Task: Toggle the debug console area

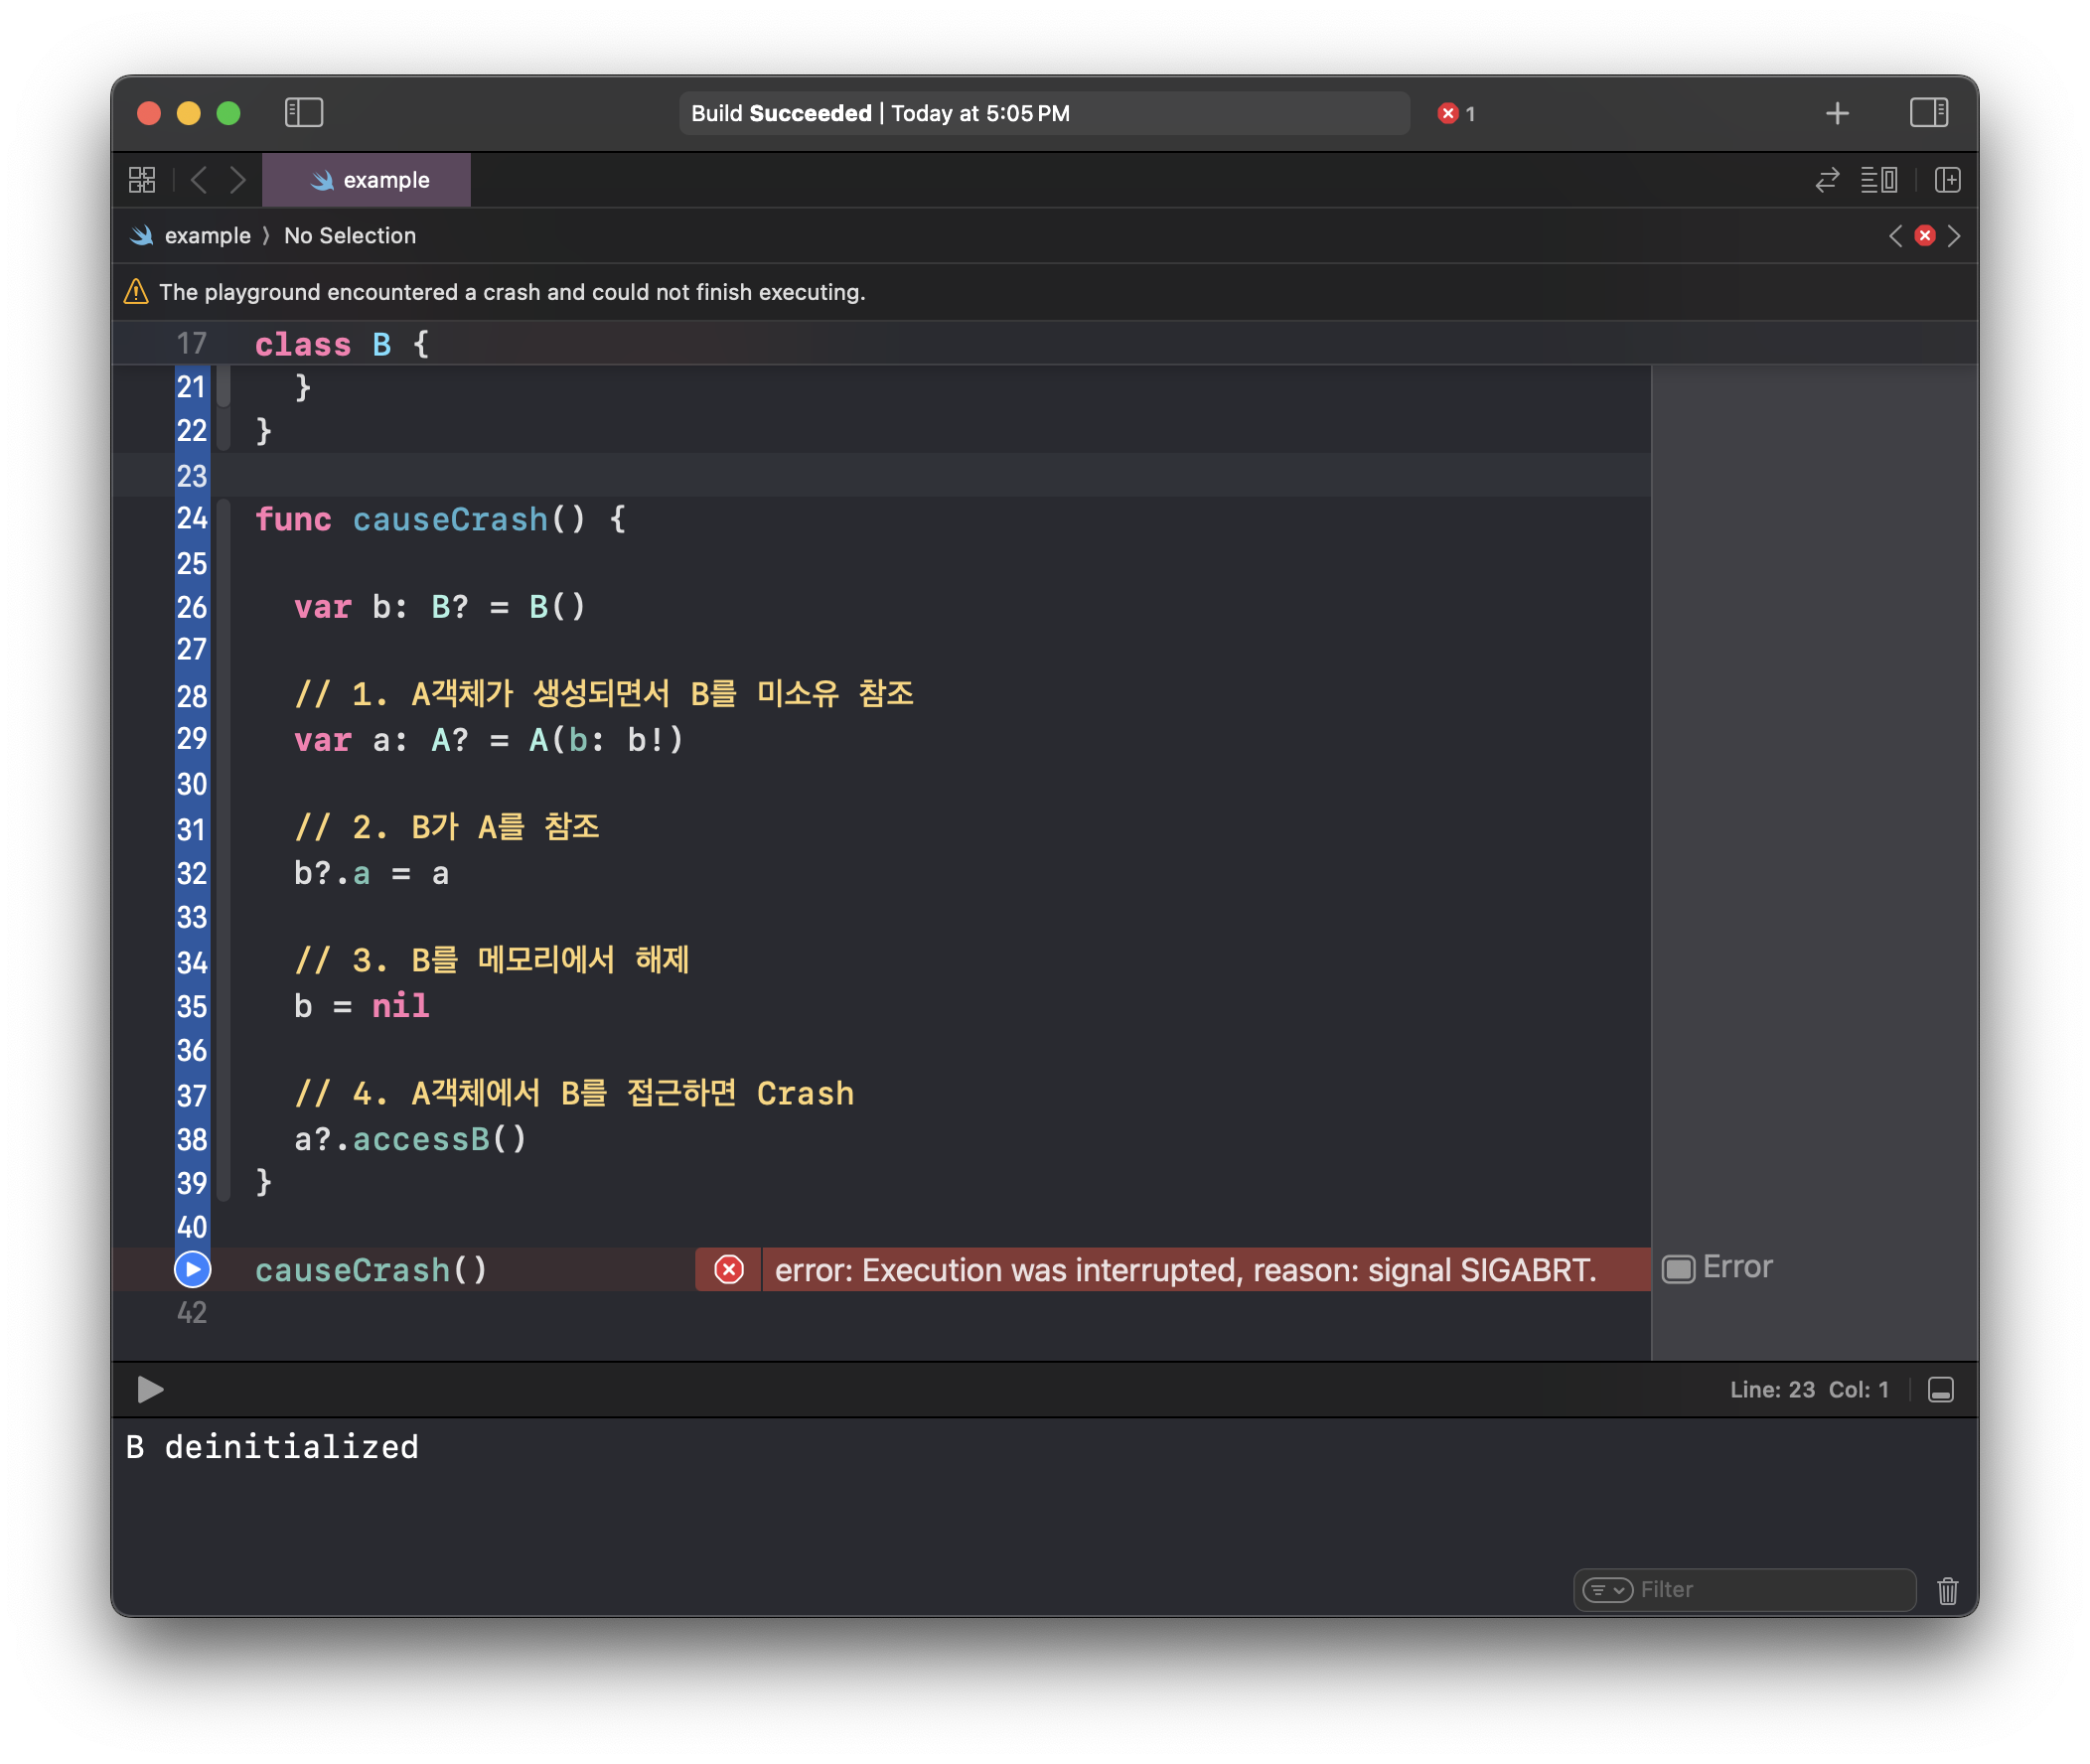Action: pos(1940,1390)
